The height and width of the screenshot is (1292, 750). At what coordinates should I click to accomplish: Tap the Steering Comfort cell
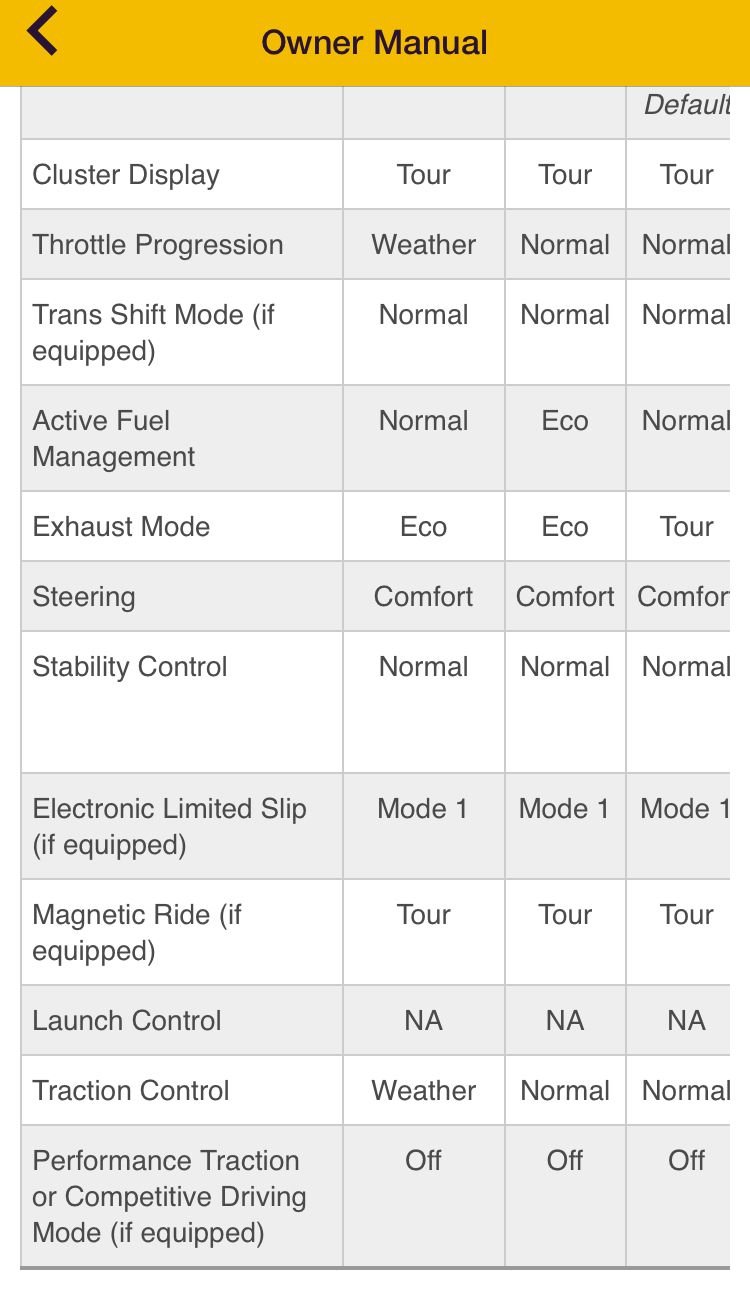(x=423, y=596)
